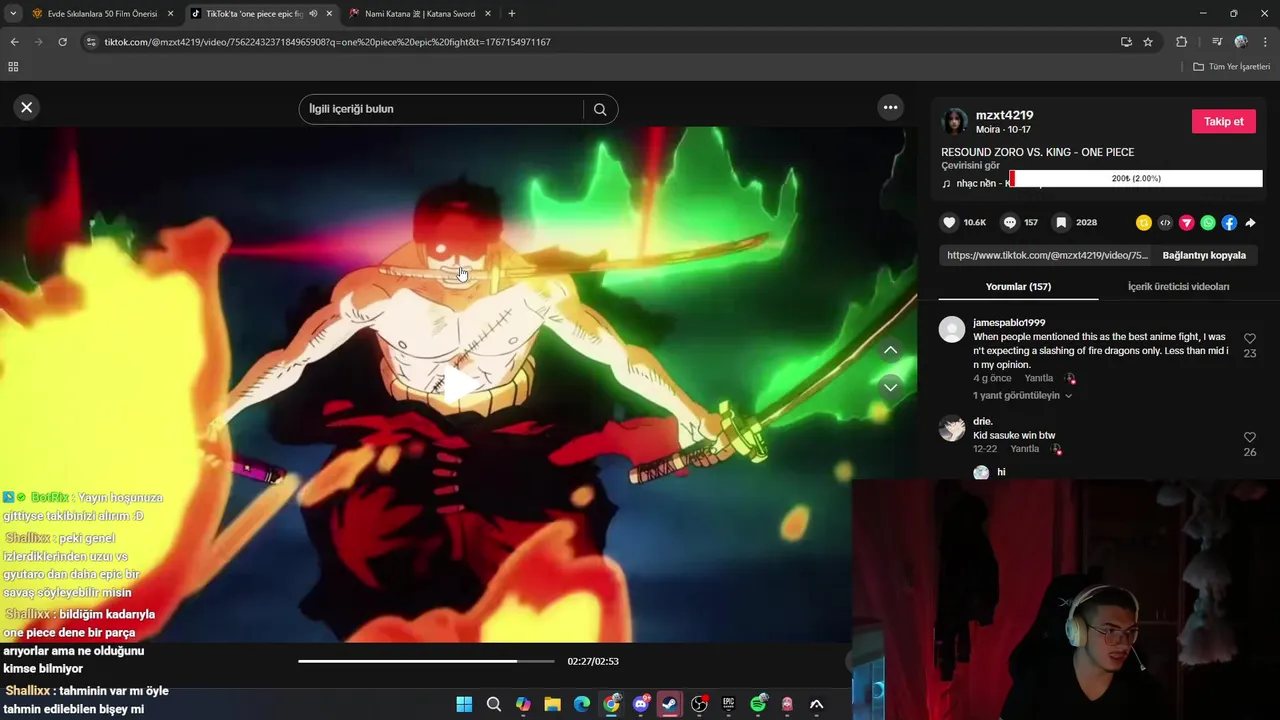
Task: Expand '1 yanıt görüntüleyin' replies
Action: point(1021,396)
